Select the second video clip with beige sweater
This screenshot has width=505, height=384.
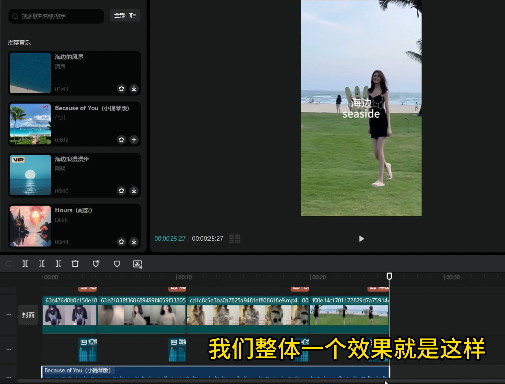[142, 315]
